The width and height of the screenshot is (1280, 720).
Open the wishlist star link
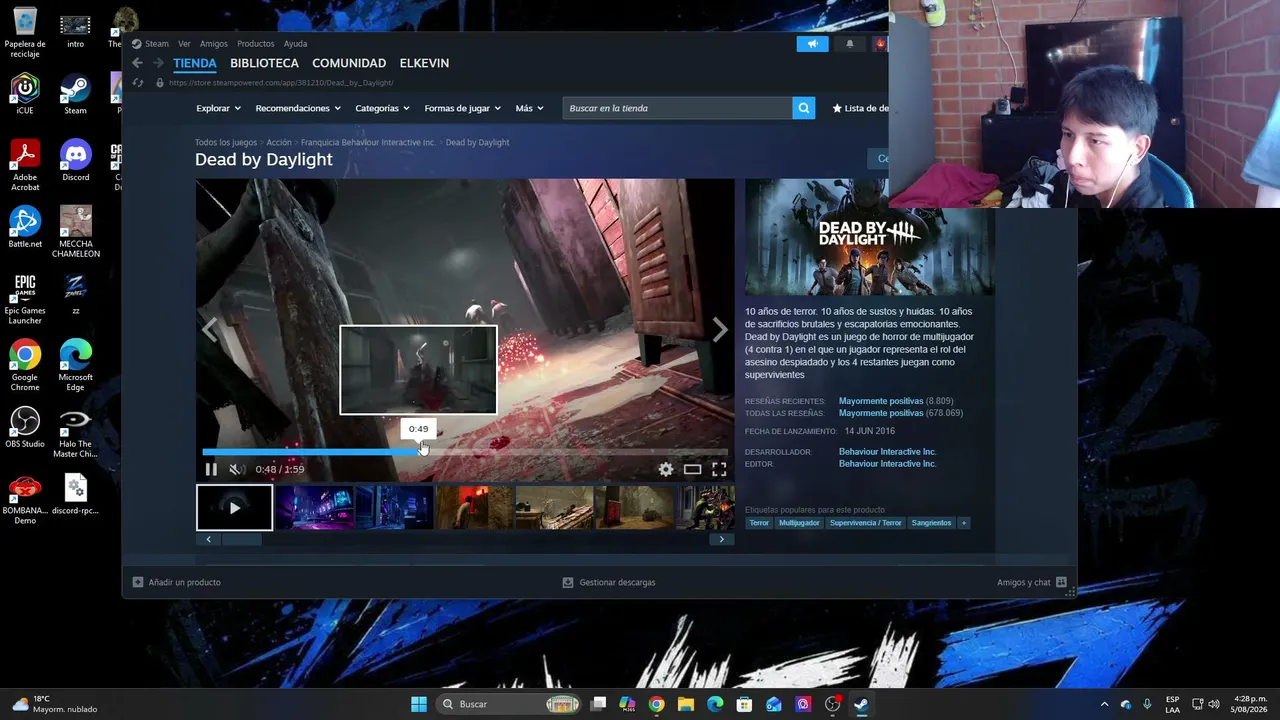click(x=860, y=108)
